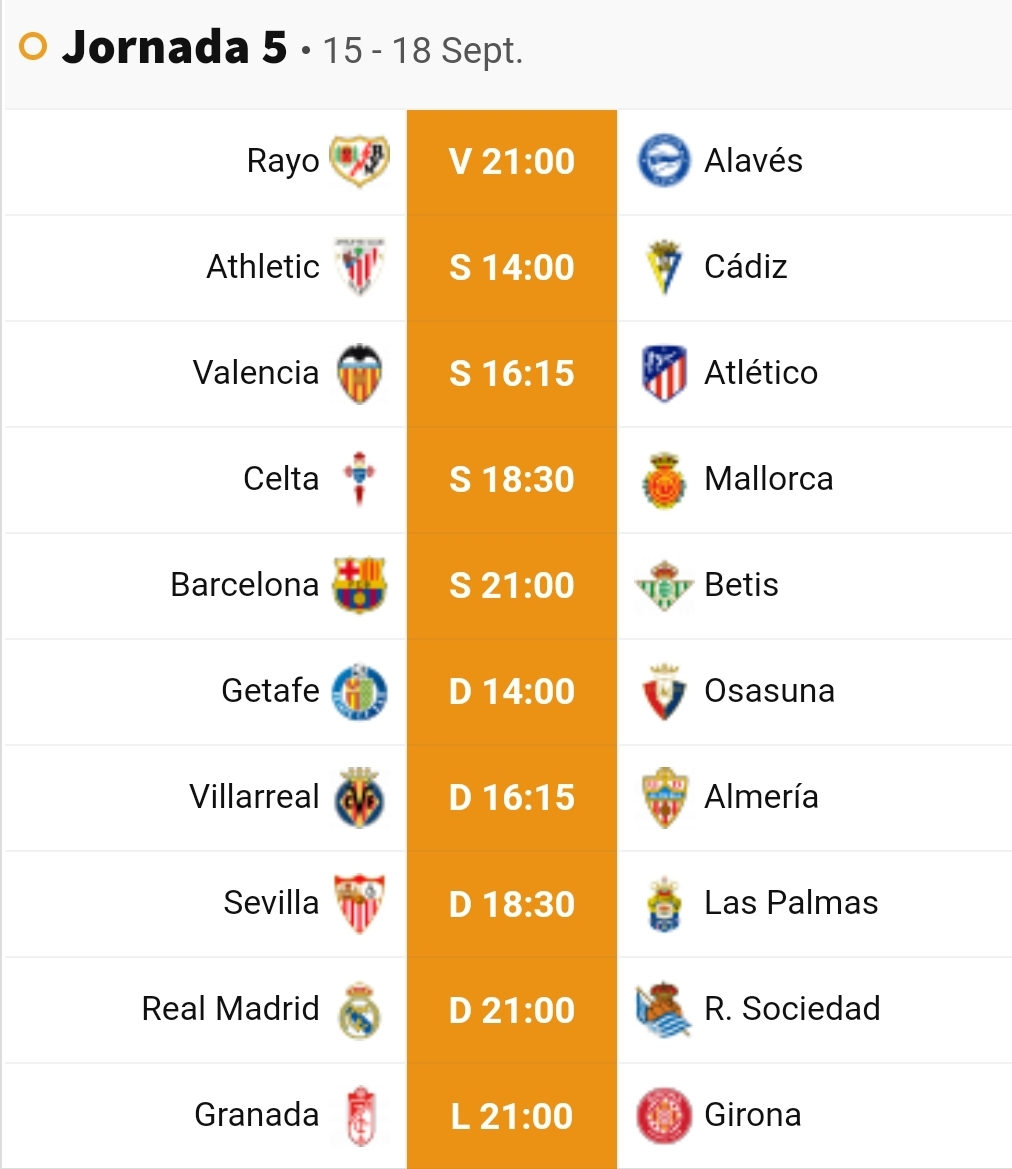This screenshot has height=1169, width=1012.
Task: Select the D 18:30 Sevilla match time
Action: click(x=512, y=904)
